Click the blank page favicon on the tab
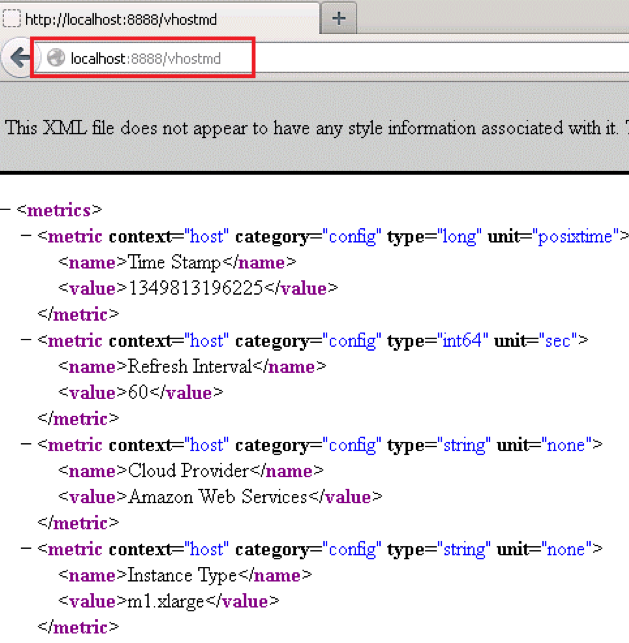The height and width of the screenshot is (643, 629). 11,19
